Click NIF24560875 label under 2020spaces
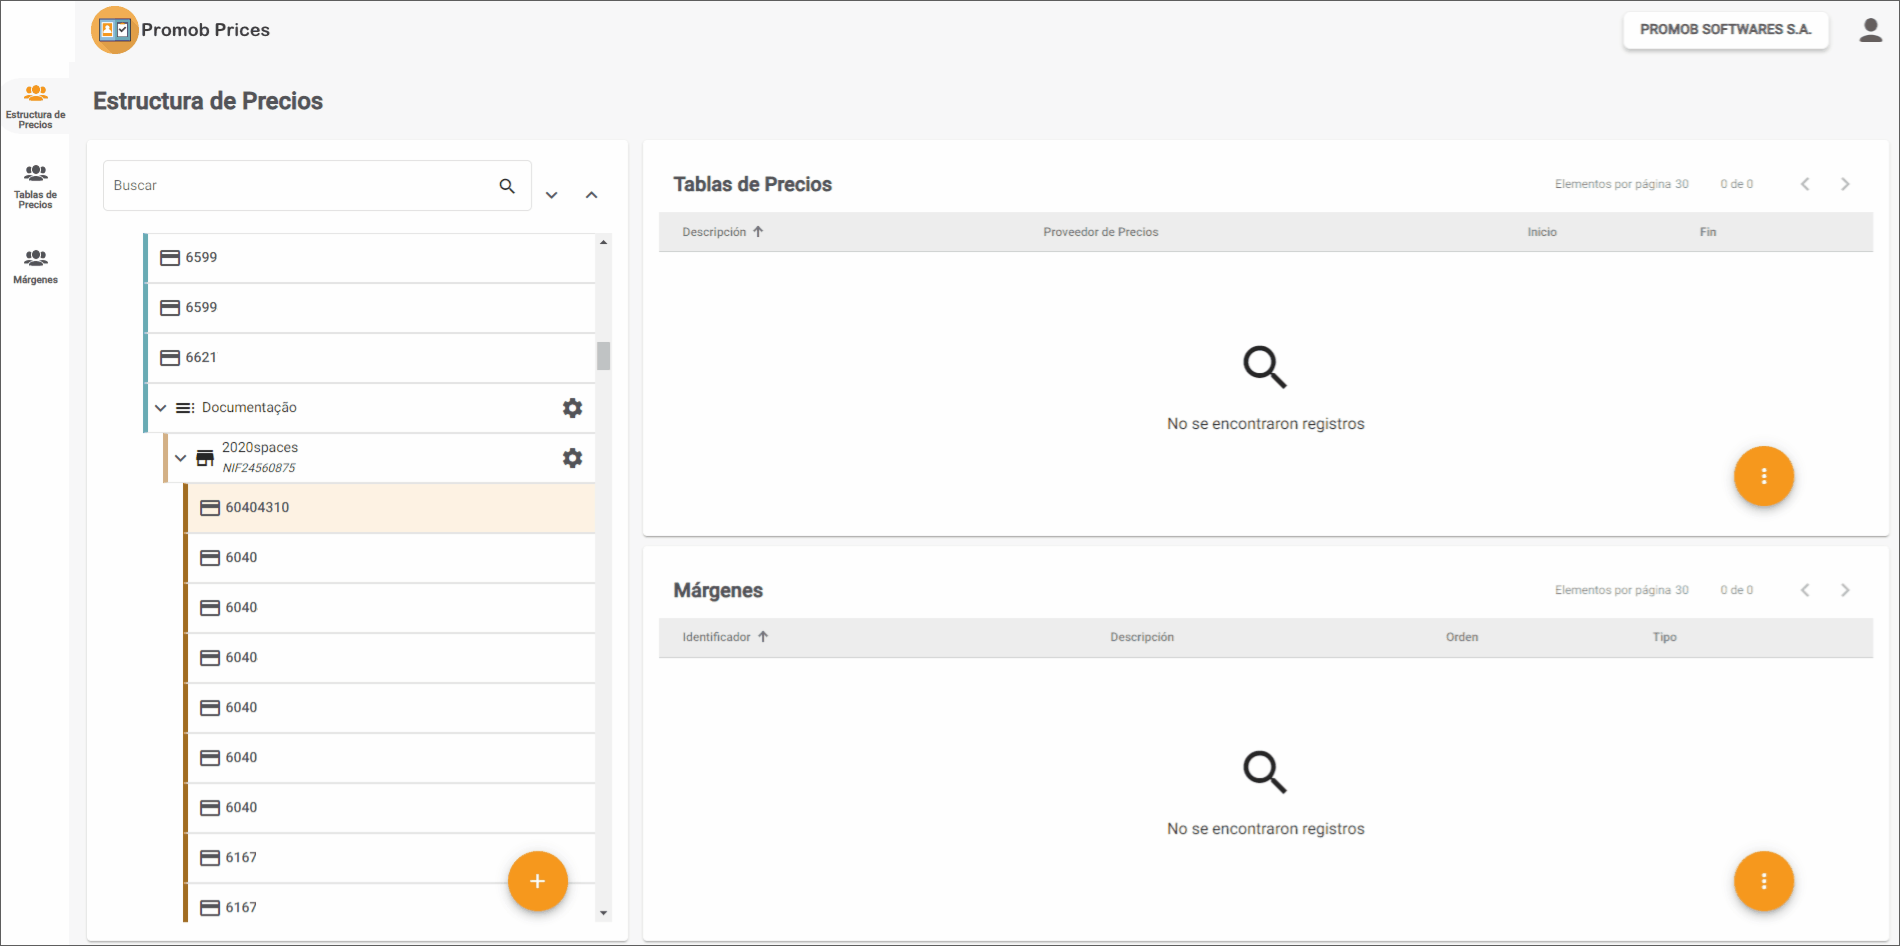This screenshot has width=1900, height=946. 259,468
